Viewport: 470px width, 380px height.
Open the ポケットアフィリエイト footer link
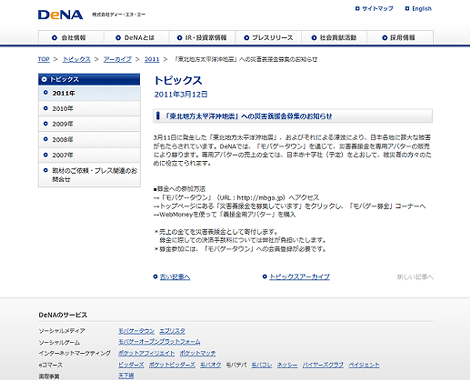146,353
